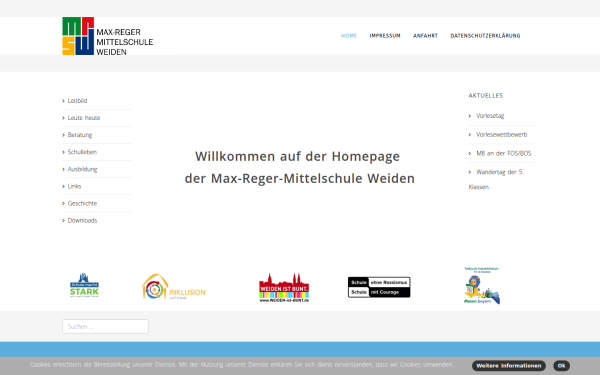
Task: Click the lesen.bayern logo image
Action: 482,286
